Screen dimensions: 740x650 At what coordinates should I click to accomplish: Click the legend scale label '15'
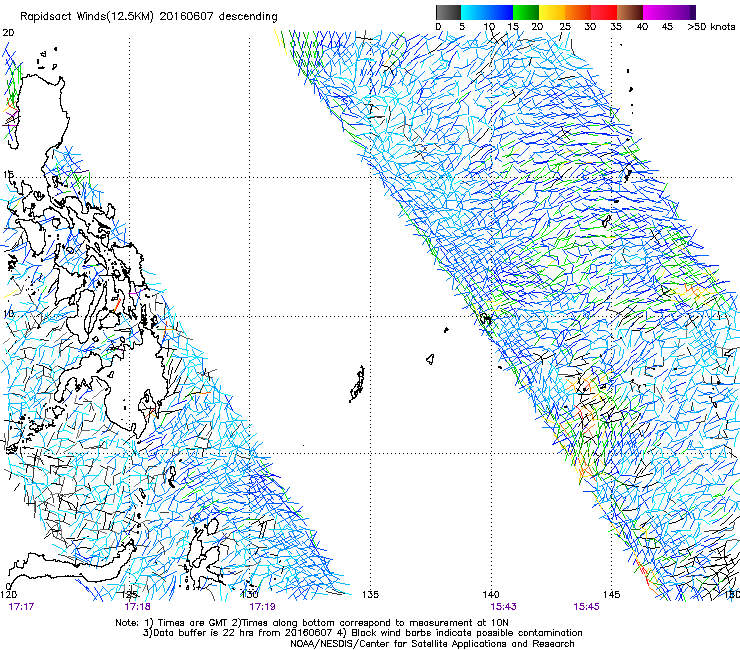tap(513, 26)
